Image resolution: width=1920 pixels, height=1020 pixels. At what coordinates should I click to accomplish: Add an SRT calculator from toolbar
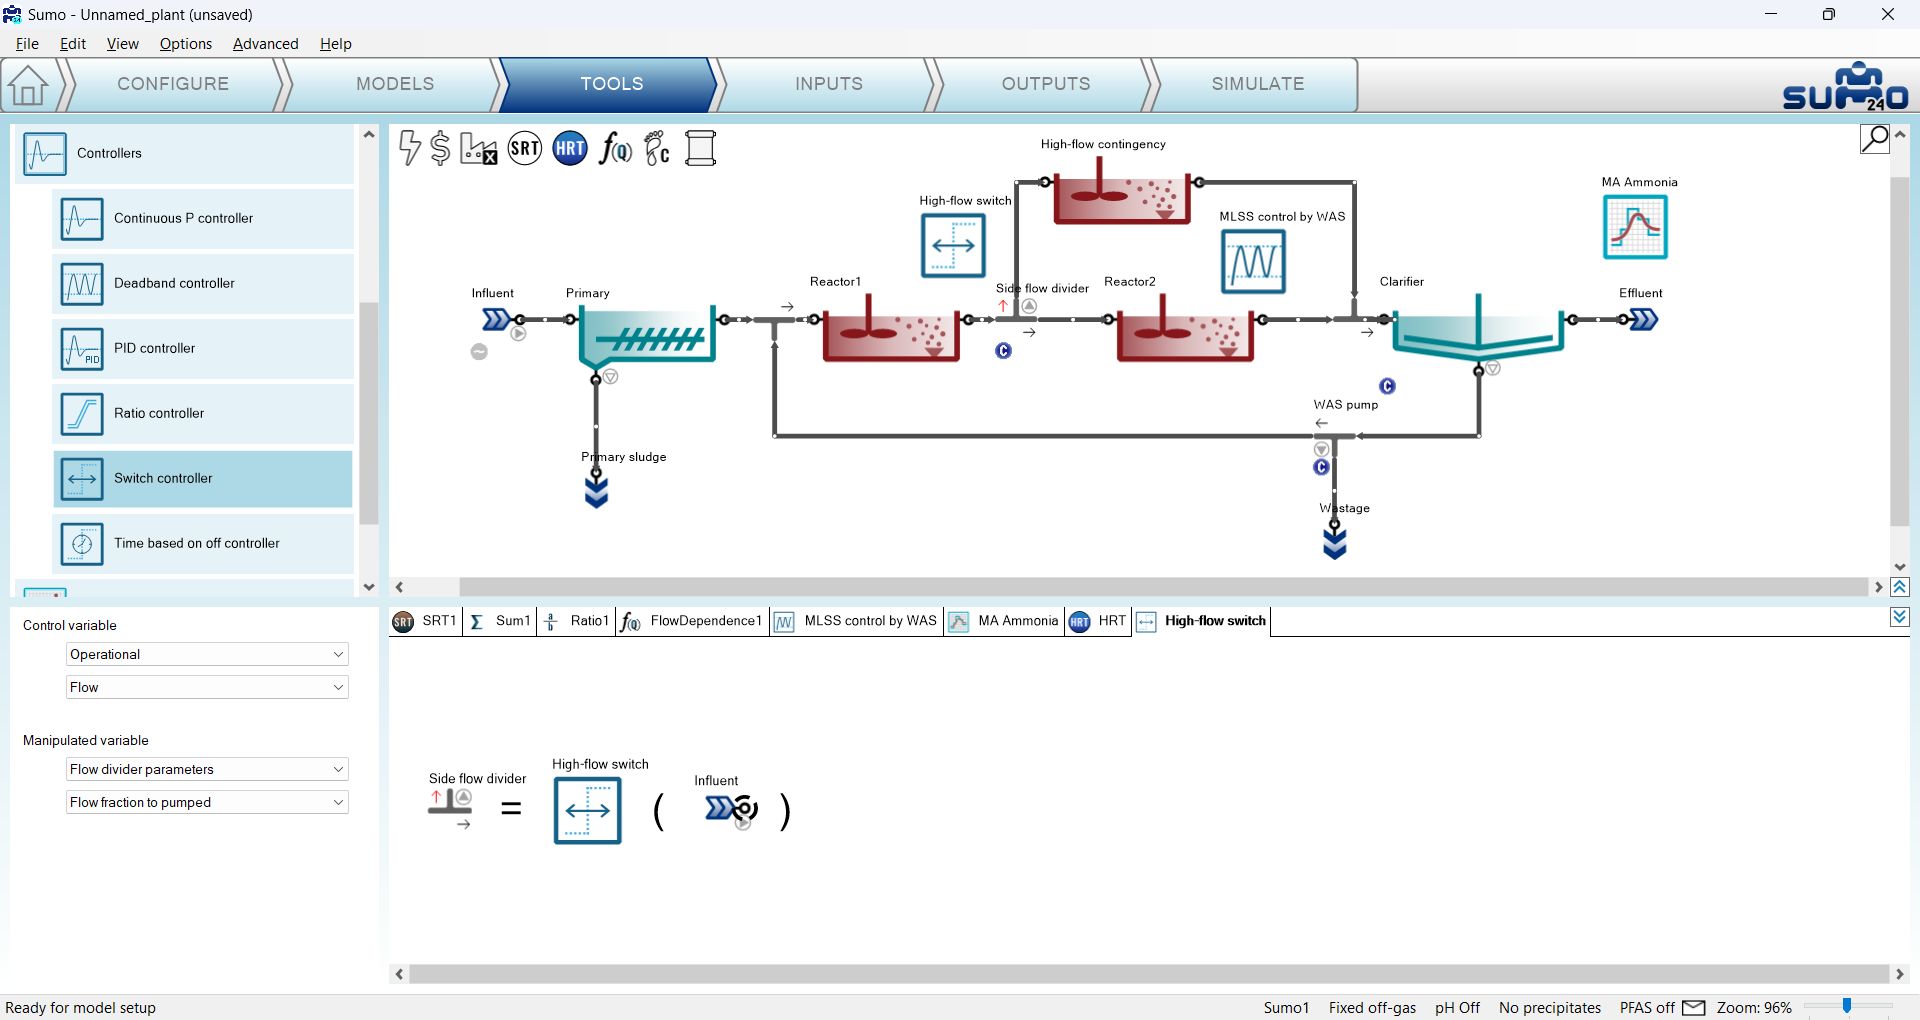pyautogui.click(x=525, y=149)
